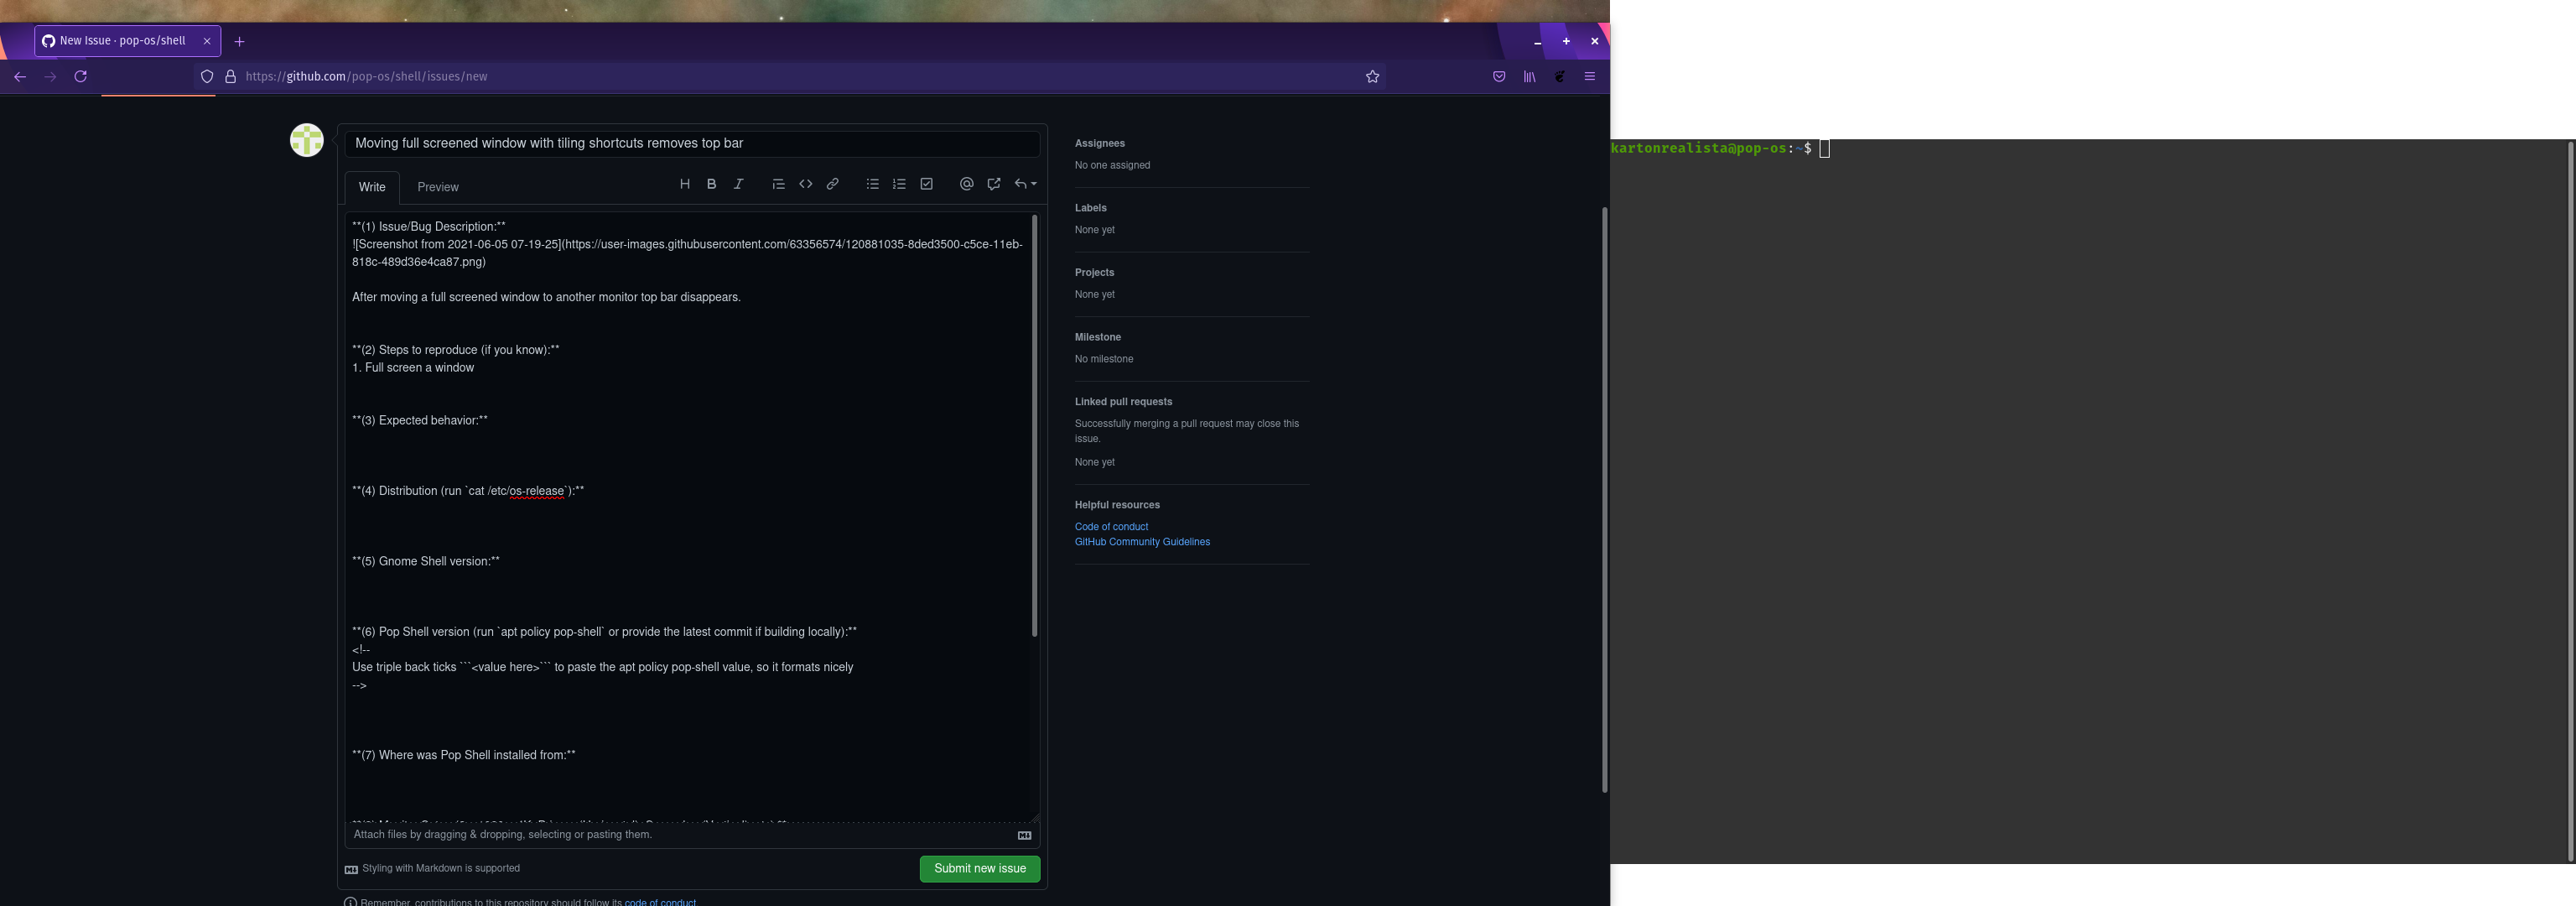The image size is (2576, 906).
Task: Reference an issue with the cross-reference icon
Action: (993, 183)
